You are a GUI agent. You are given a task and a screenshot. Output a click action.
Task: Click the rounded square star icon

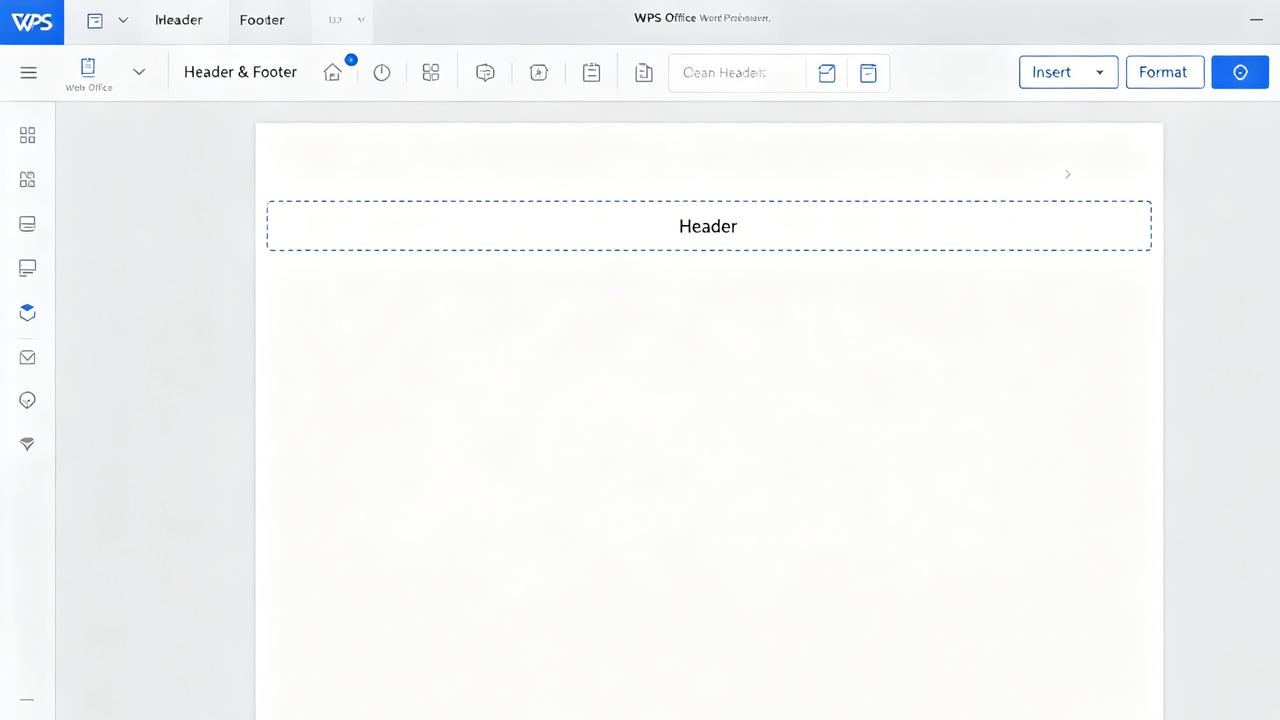coord(538,72)
